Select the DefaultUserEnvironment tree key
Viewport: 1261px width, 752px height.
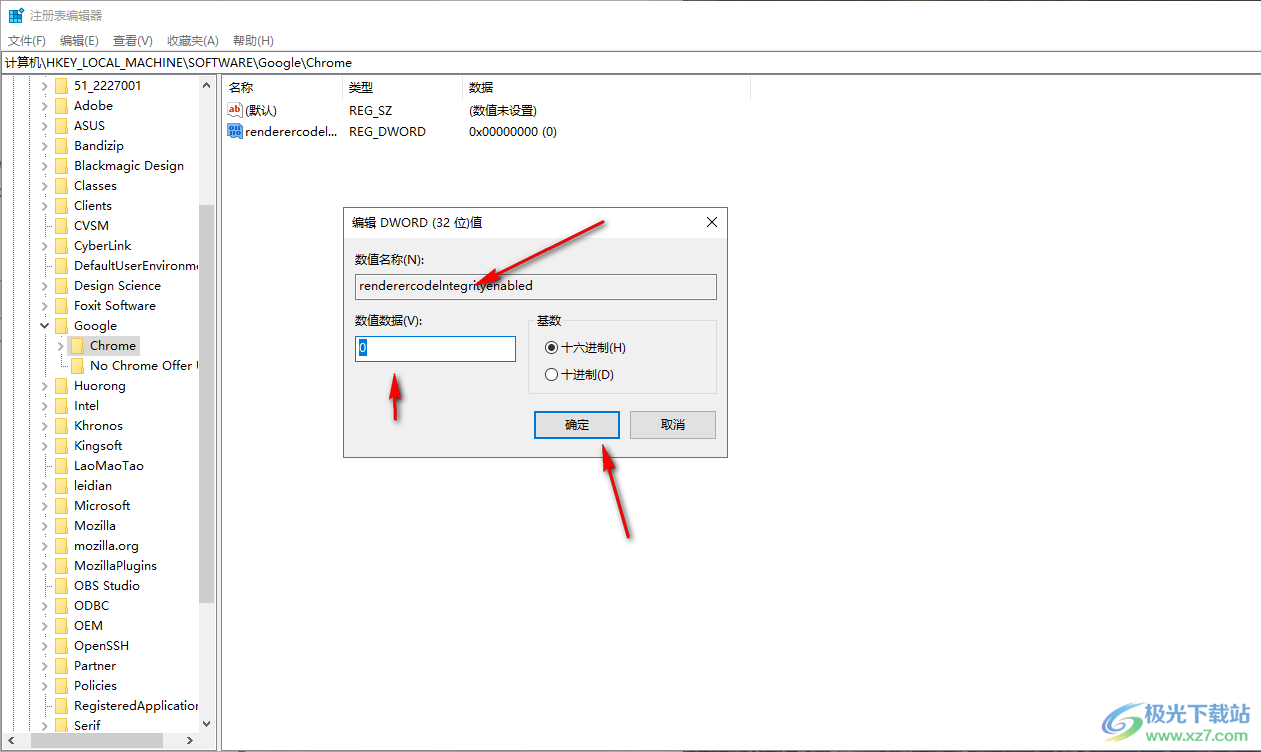(x=136, y=265)
